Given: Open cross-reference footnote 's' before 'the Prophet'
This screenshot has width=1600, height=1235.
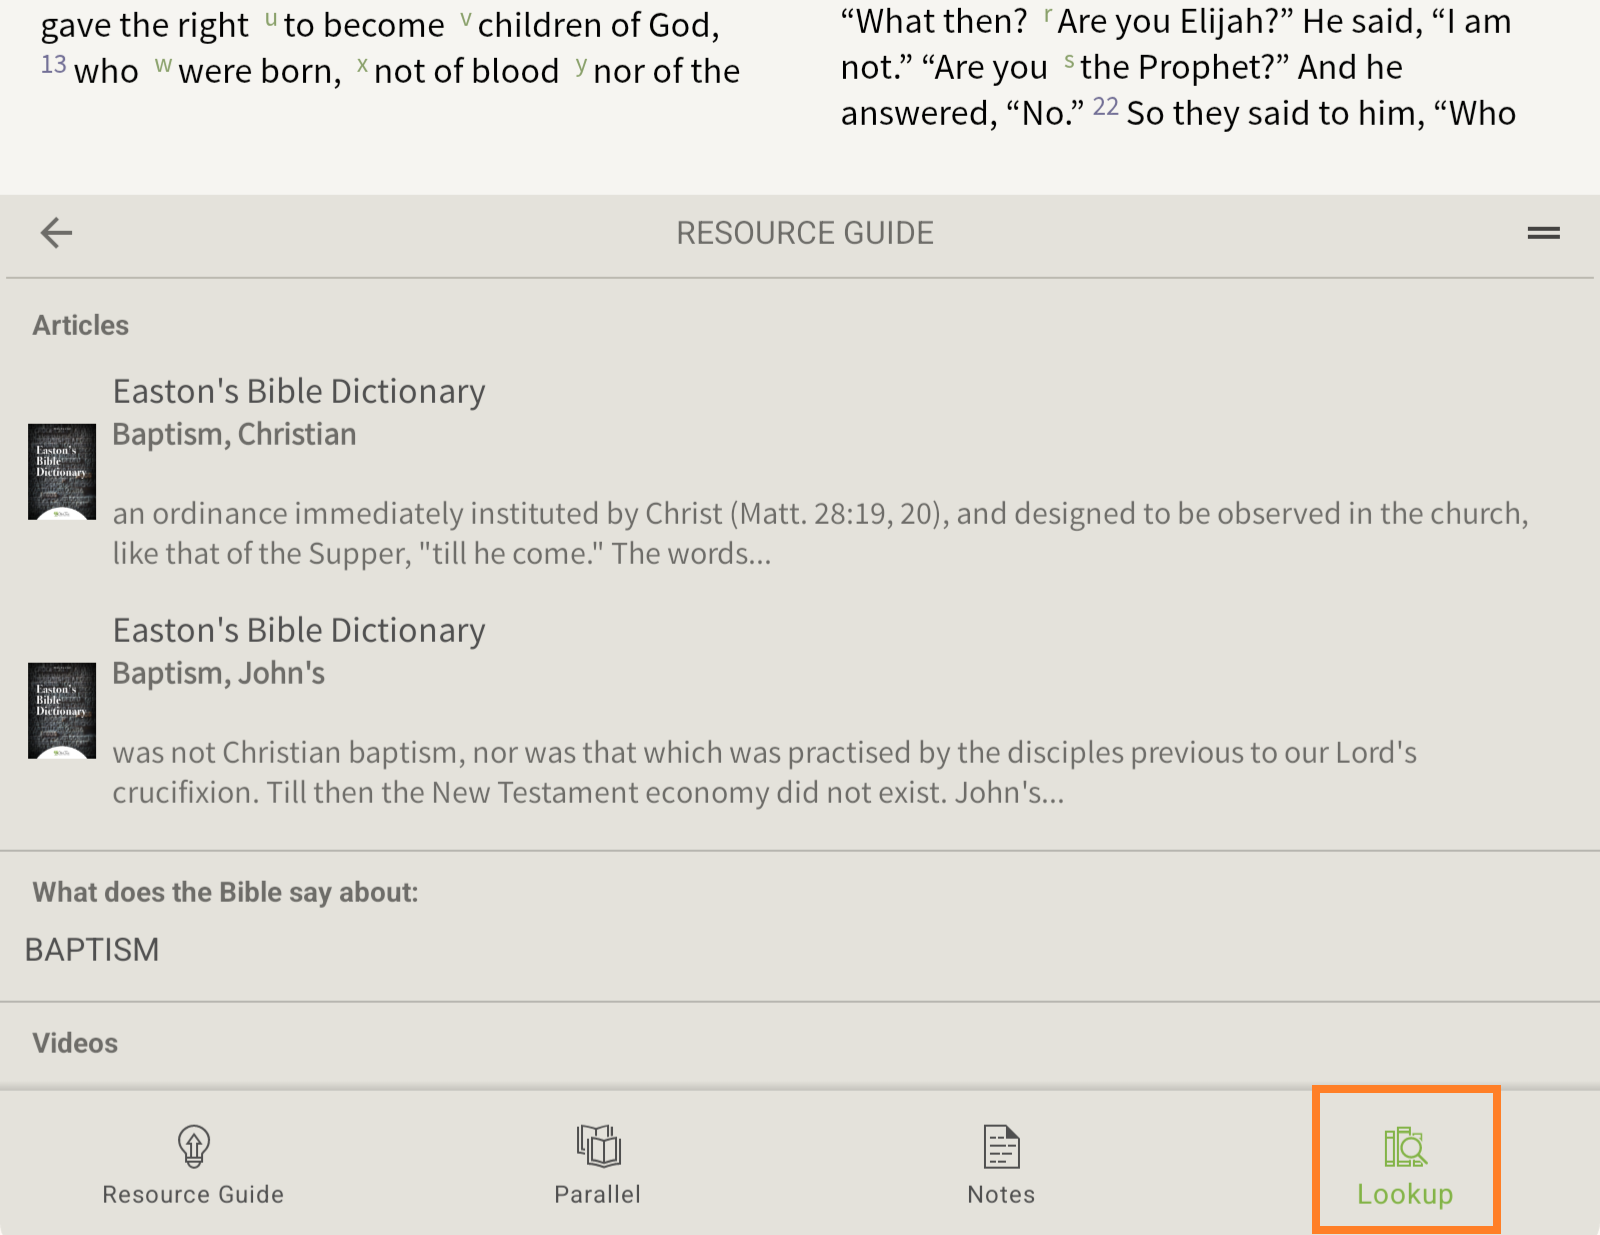Looking at the screenshot, I should pyautogui.click(x=1069, y=62).
